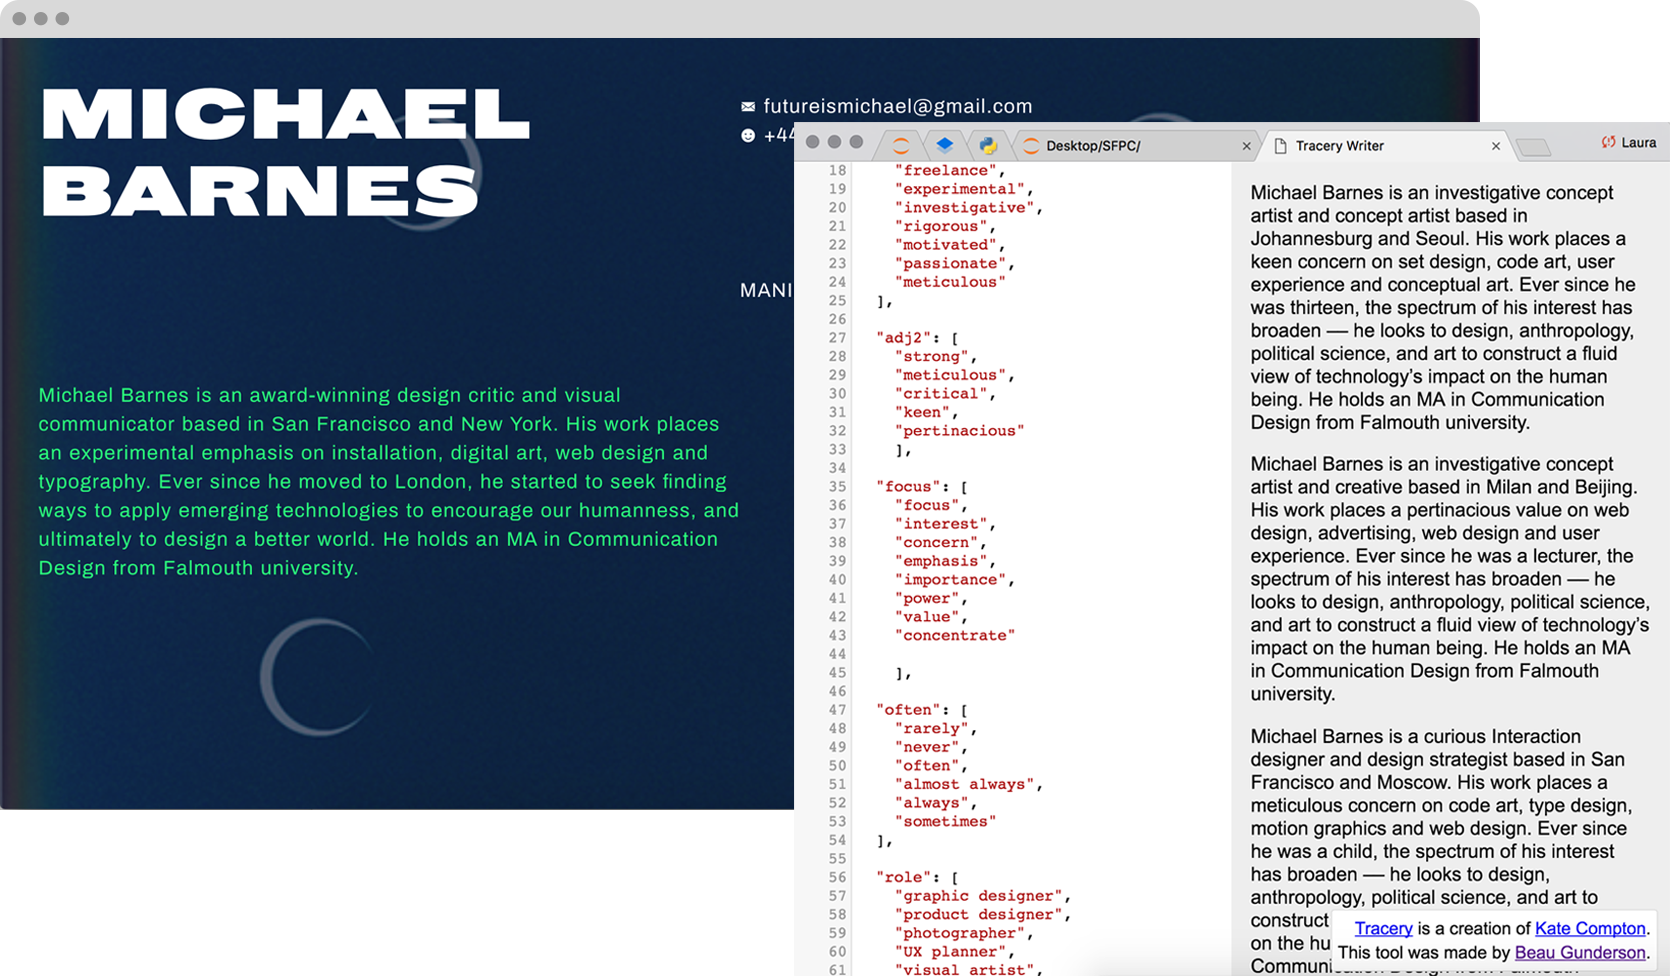
Task: Click line number 47 in the editor gutter
Action: [x=837, y=710]
